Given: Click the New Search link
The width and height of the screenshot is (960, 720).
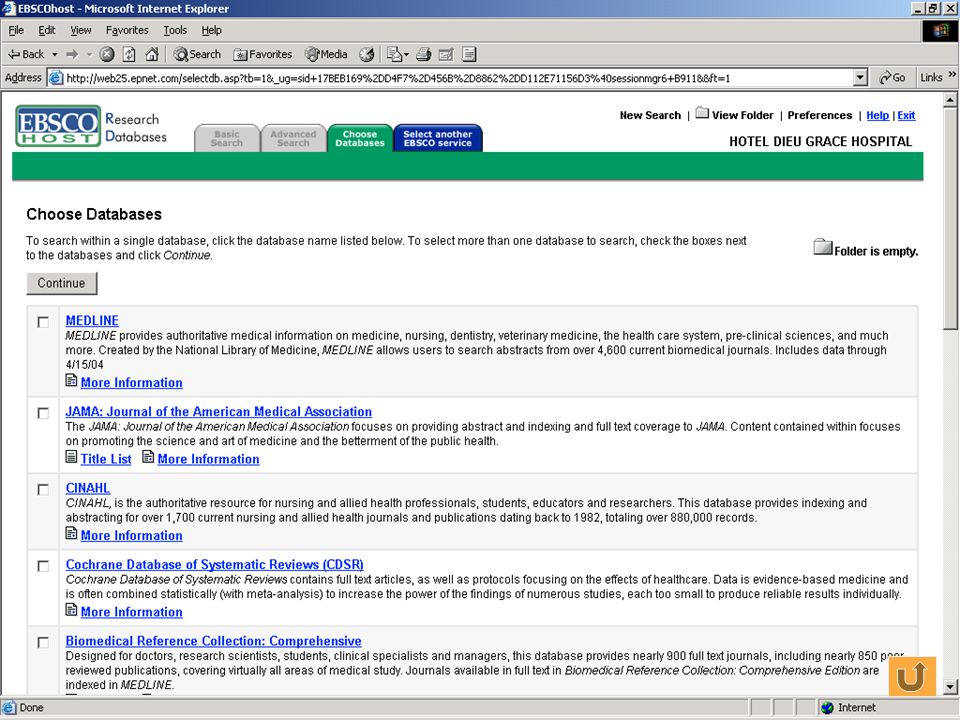Looking at the screenshot, I should point(650,115).
